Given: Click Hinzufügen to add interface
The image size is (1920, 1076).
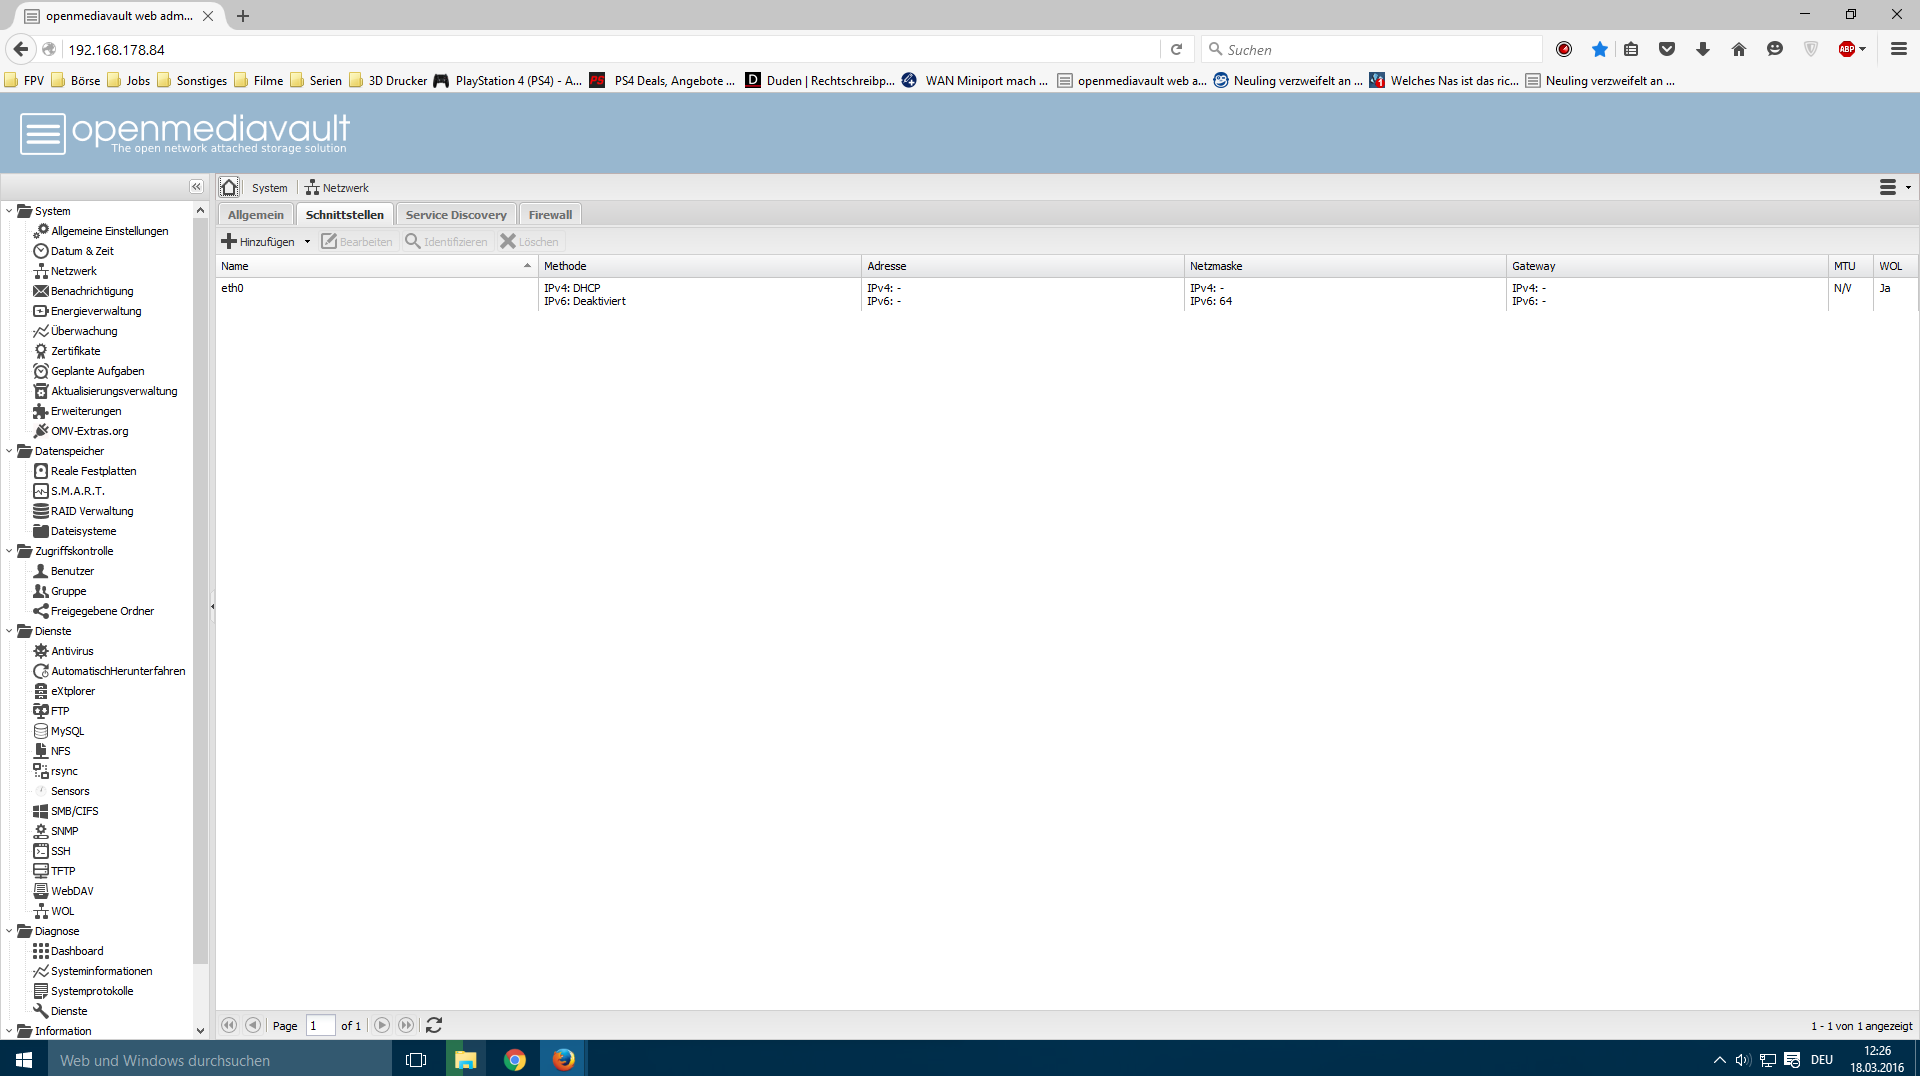Looking at the screenshot, I should pos(258,242).
